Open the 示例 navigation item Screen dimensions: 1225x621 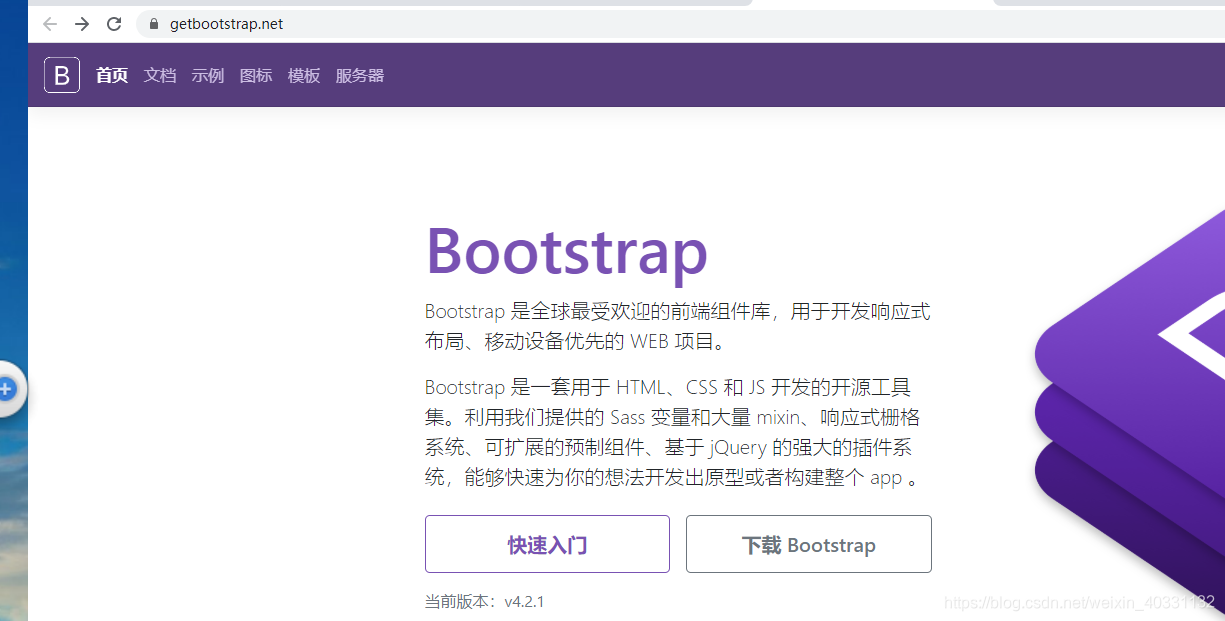click(x=207, y=75)
